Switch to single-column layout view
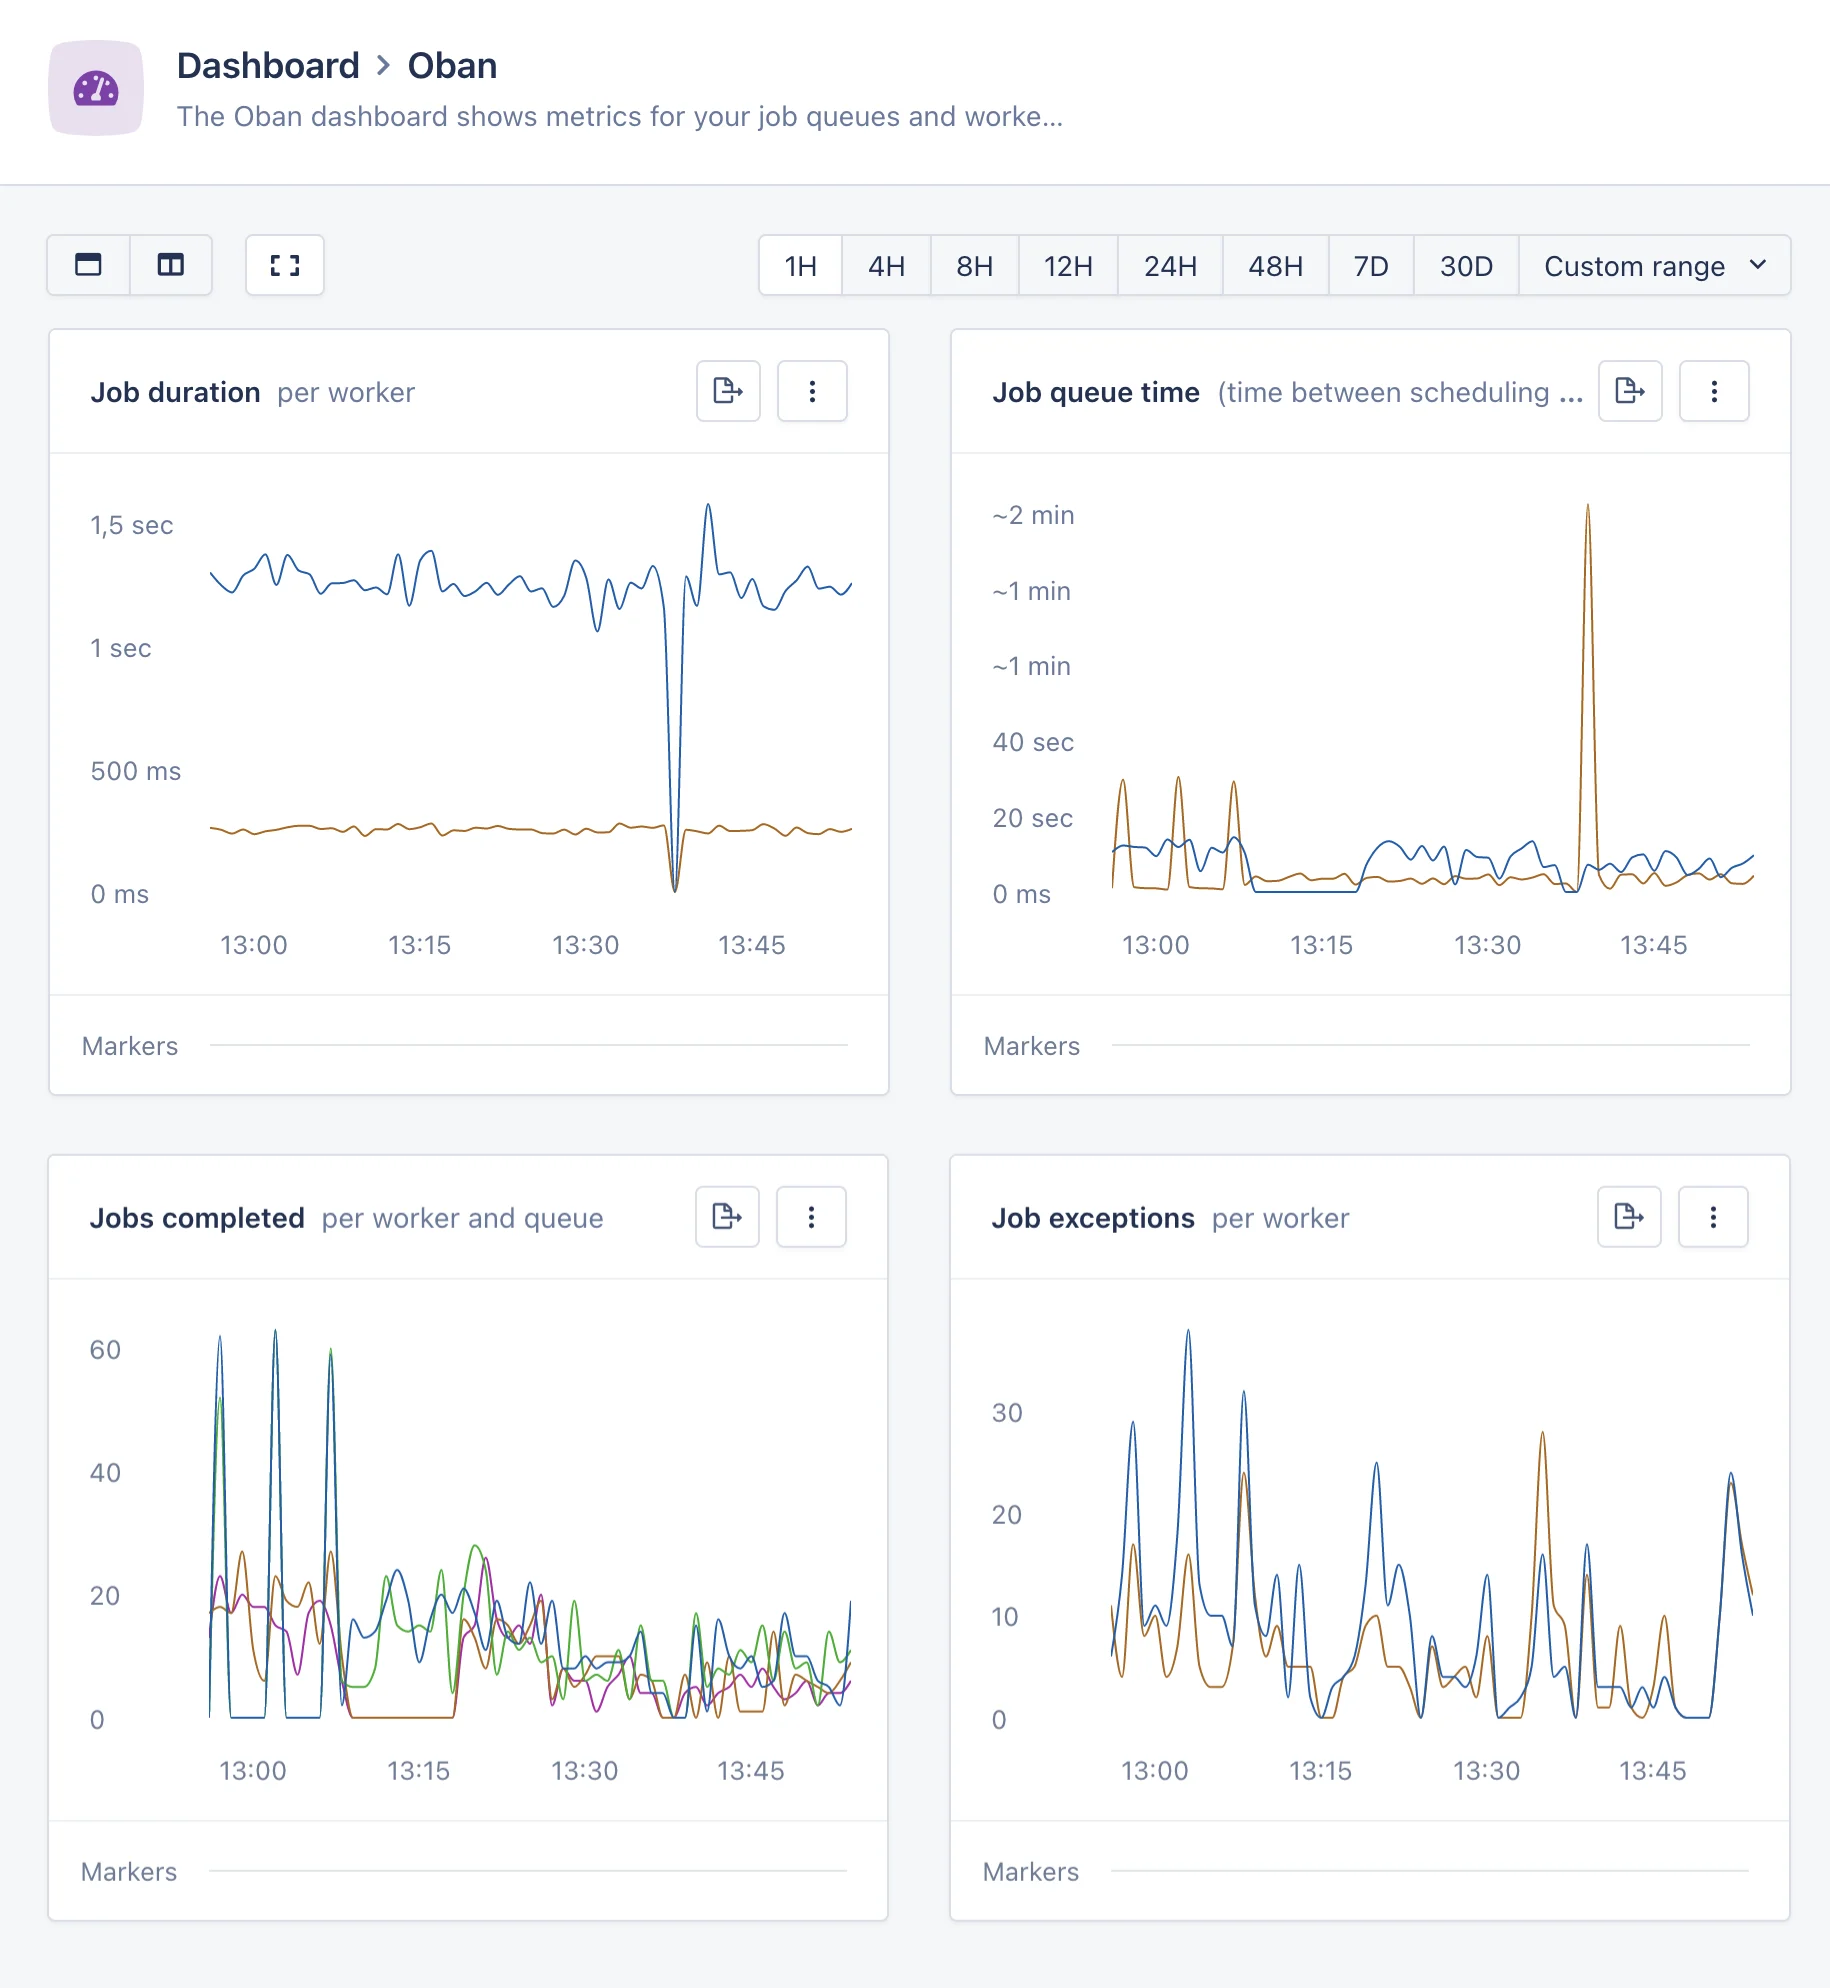This screenshot has width=1830, height=1988. [x=89, y=265]
